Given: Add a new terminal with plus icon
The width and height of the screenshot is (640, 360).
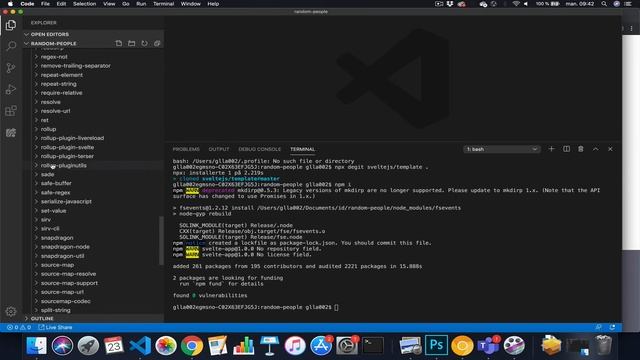Looking at the screenshot, I should (551, 149).
